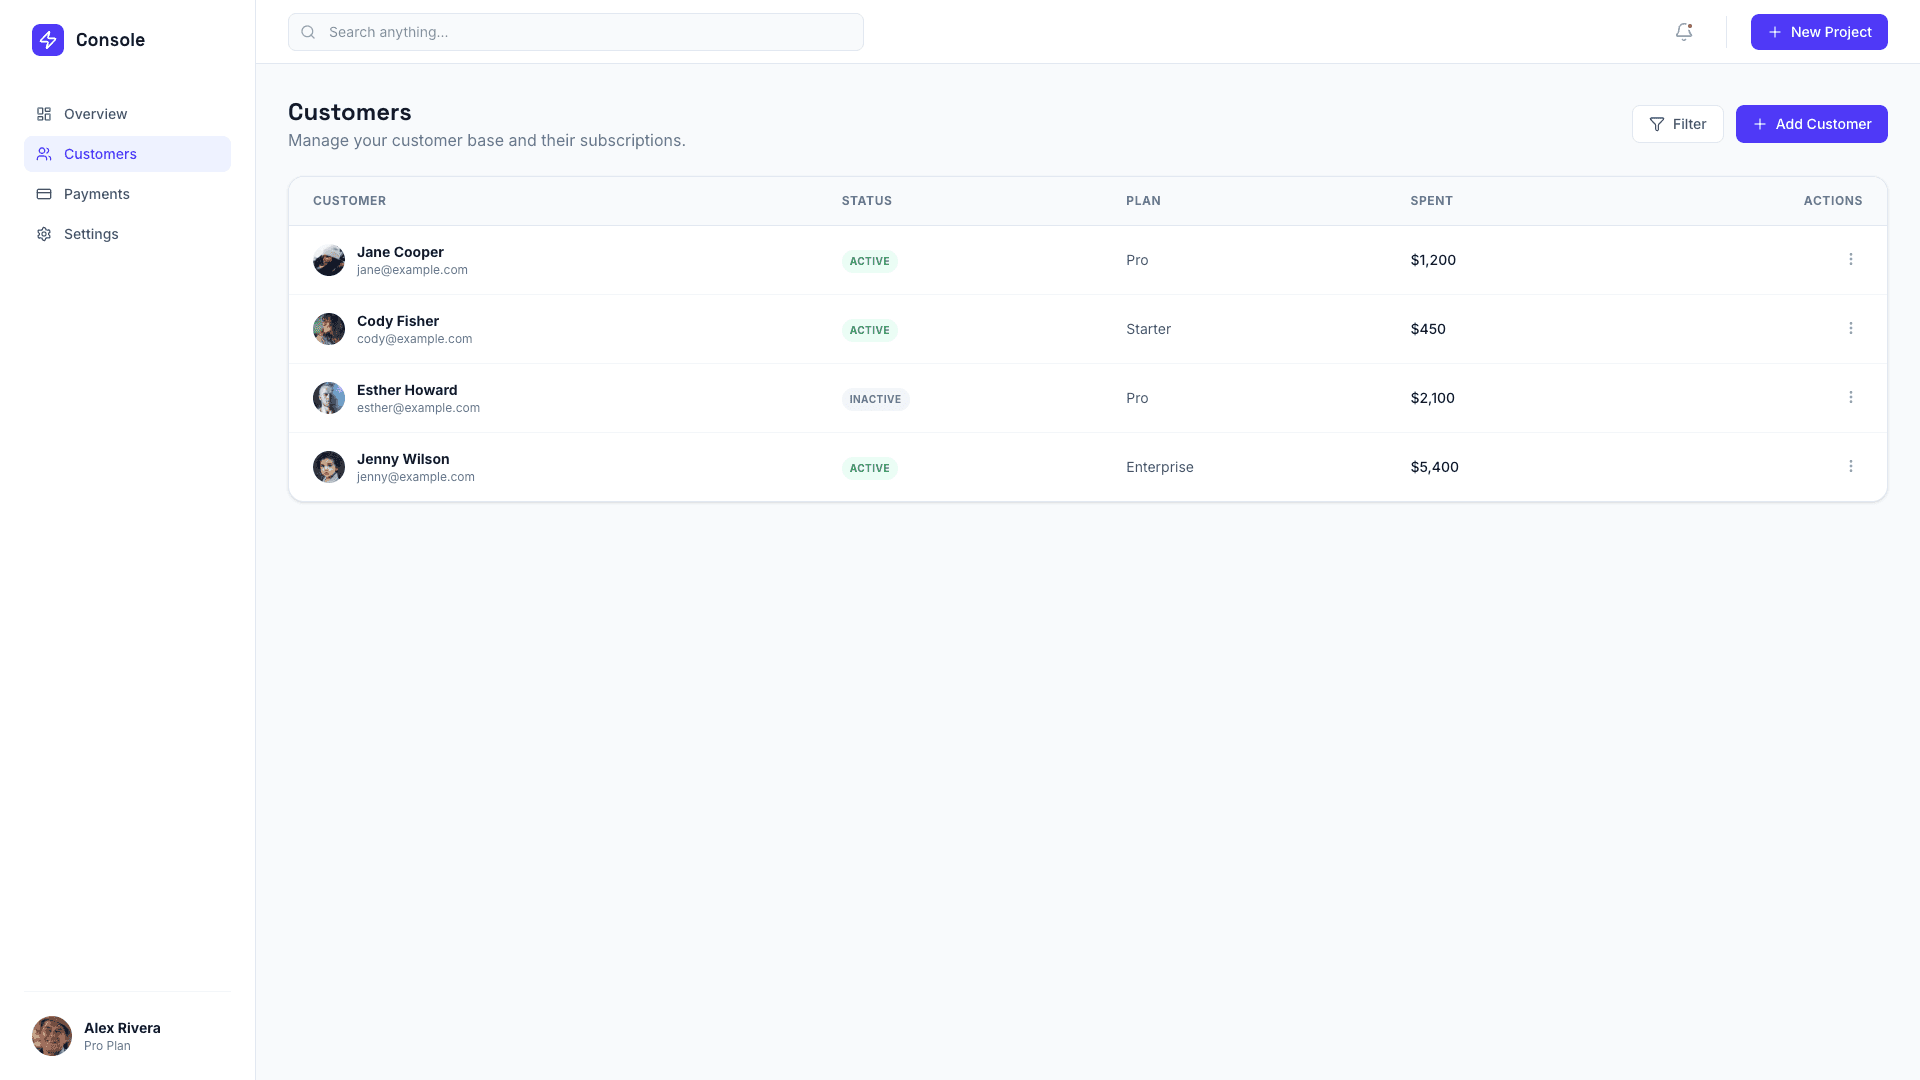Open the actions menu for Cody Fisher

coord(1851,328)
